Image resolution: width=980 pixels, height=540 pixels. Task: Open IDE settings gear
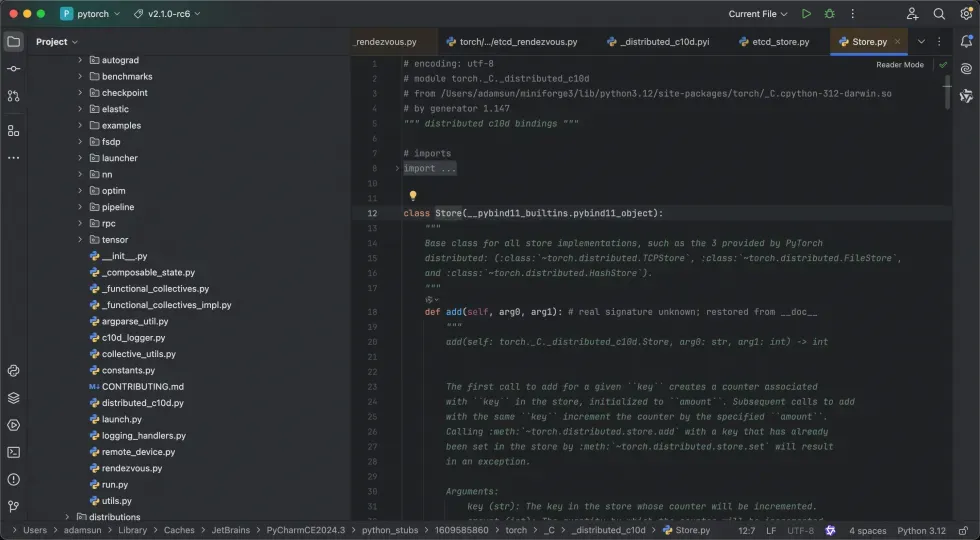[x=966, y=14]
